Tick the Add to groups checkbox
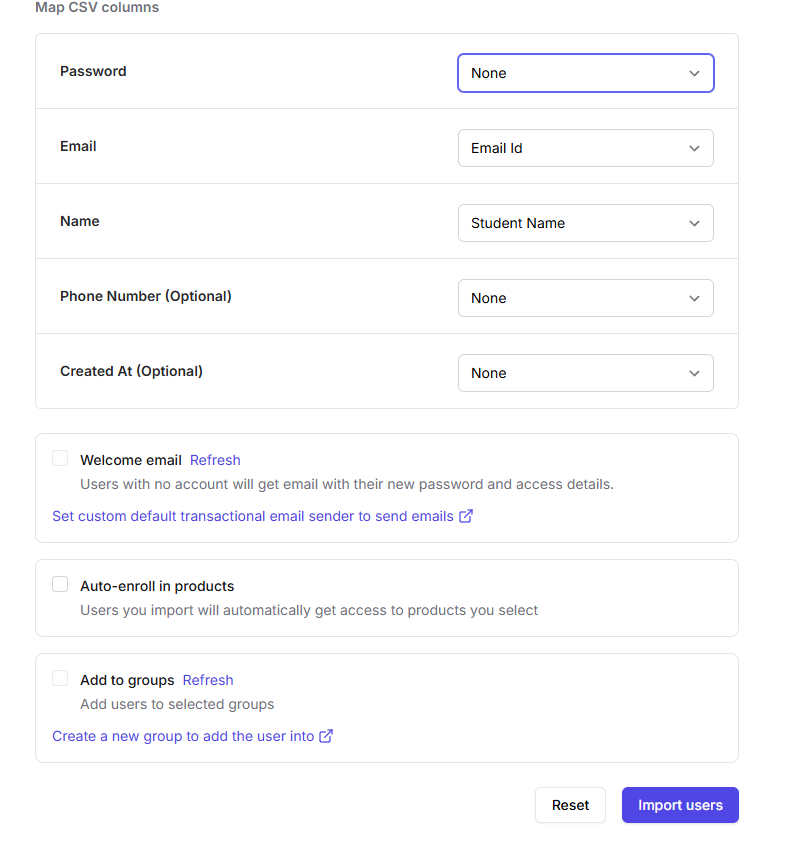The image size is (787, 860). 60,679
